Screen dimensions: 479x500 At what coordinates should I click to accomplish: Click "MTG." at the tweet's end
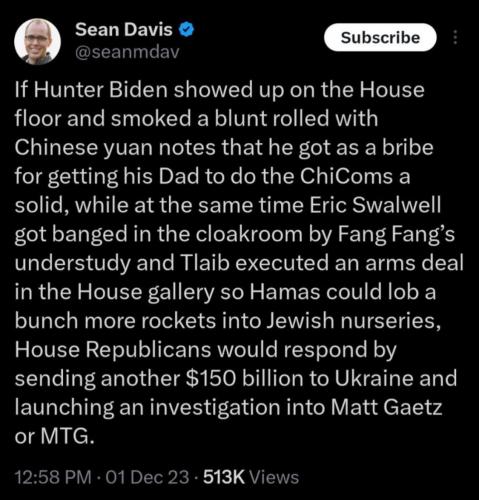pyautogui.click(x=66, y=436)
